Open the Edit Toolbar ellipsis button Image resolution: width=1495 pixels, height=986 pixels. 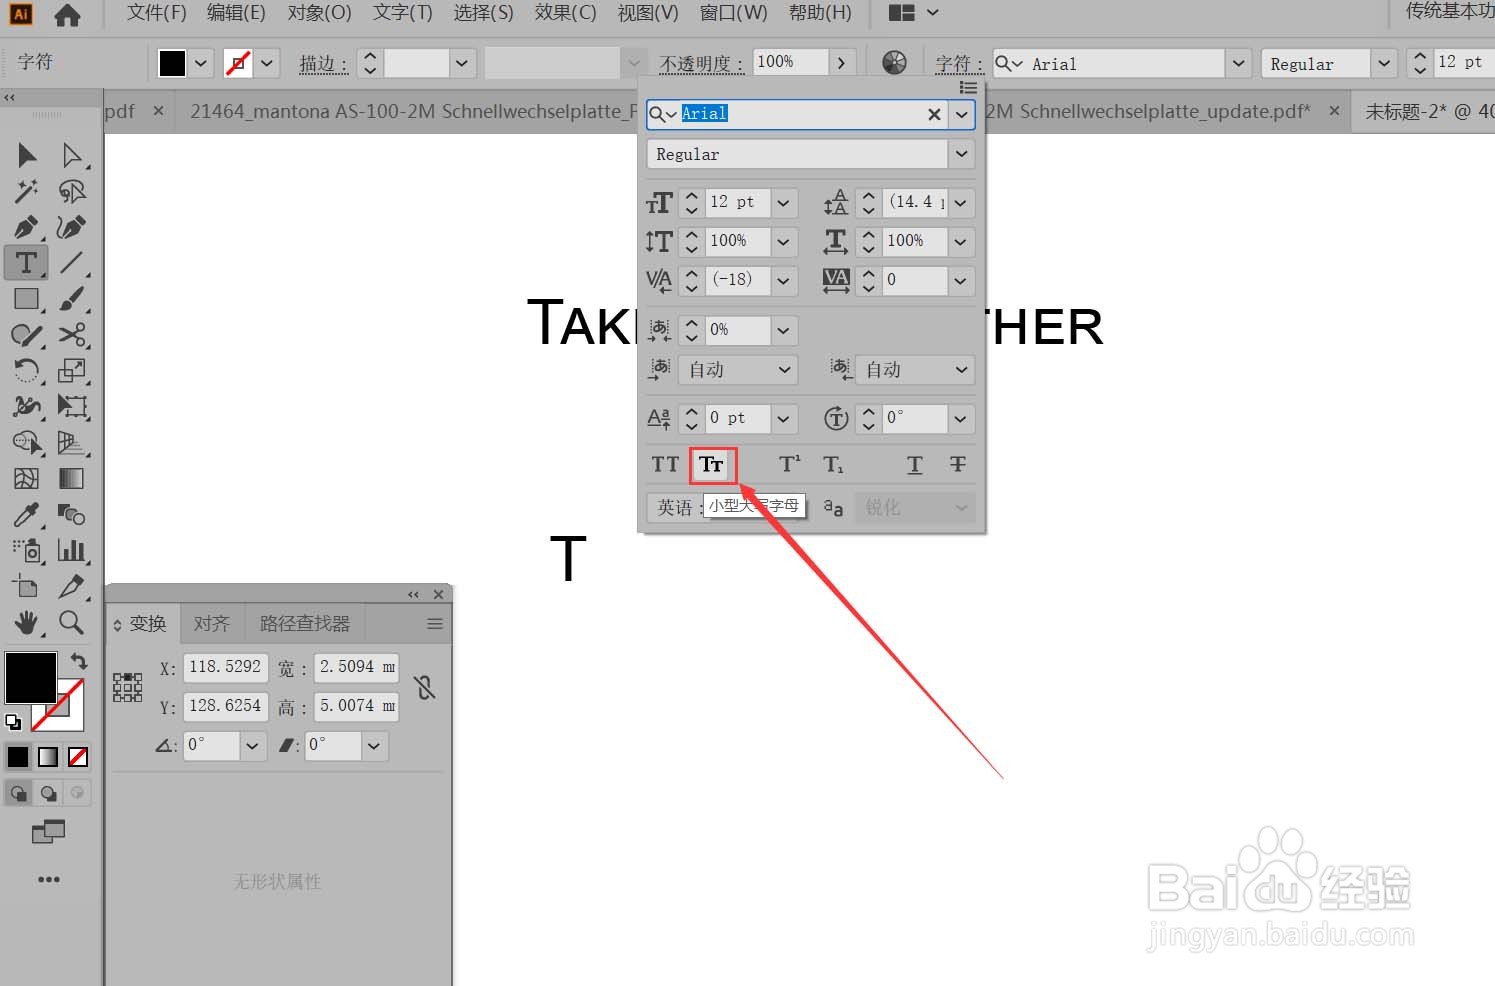point(49,880)
